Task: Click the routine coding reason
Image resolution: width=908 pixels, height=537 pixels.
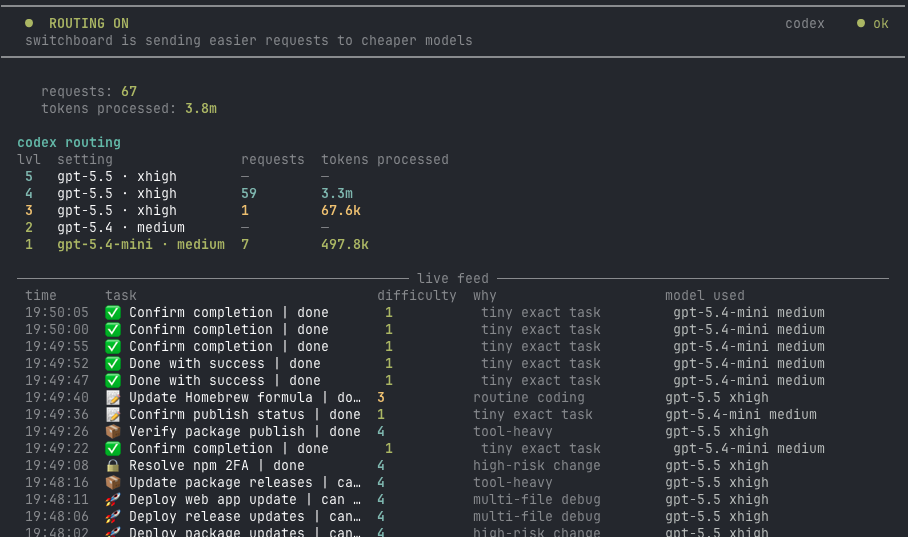Action: [529, 398]
